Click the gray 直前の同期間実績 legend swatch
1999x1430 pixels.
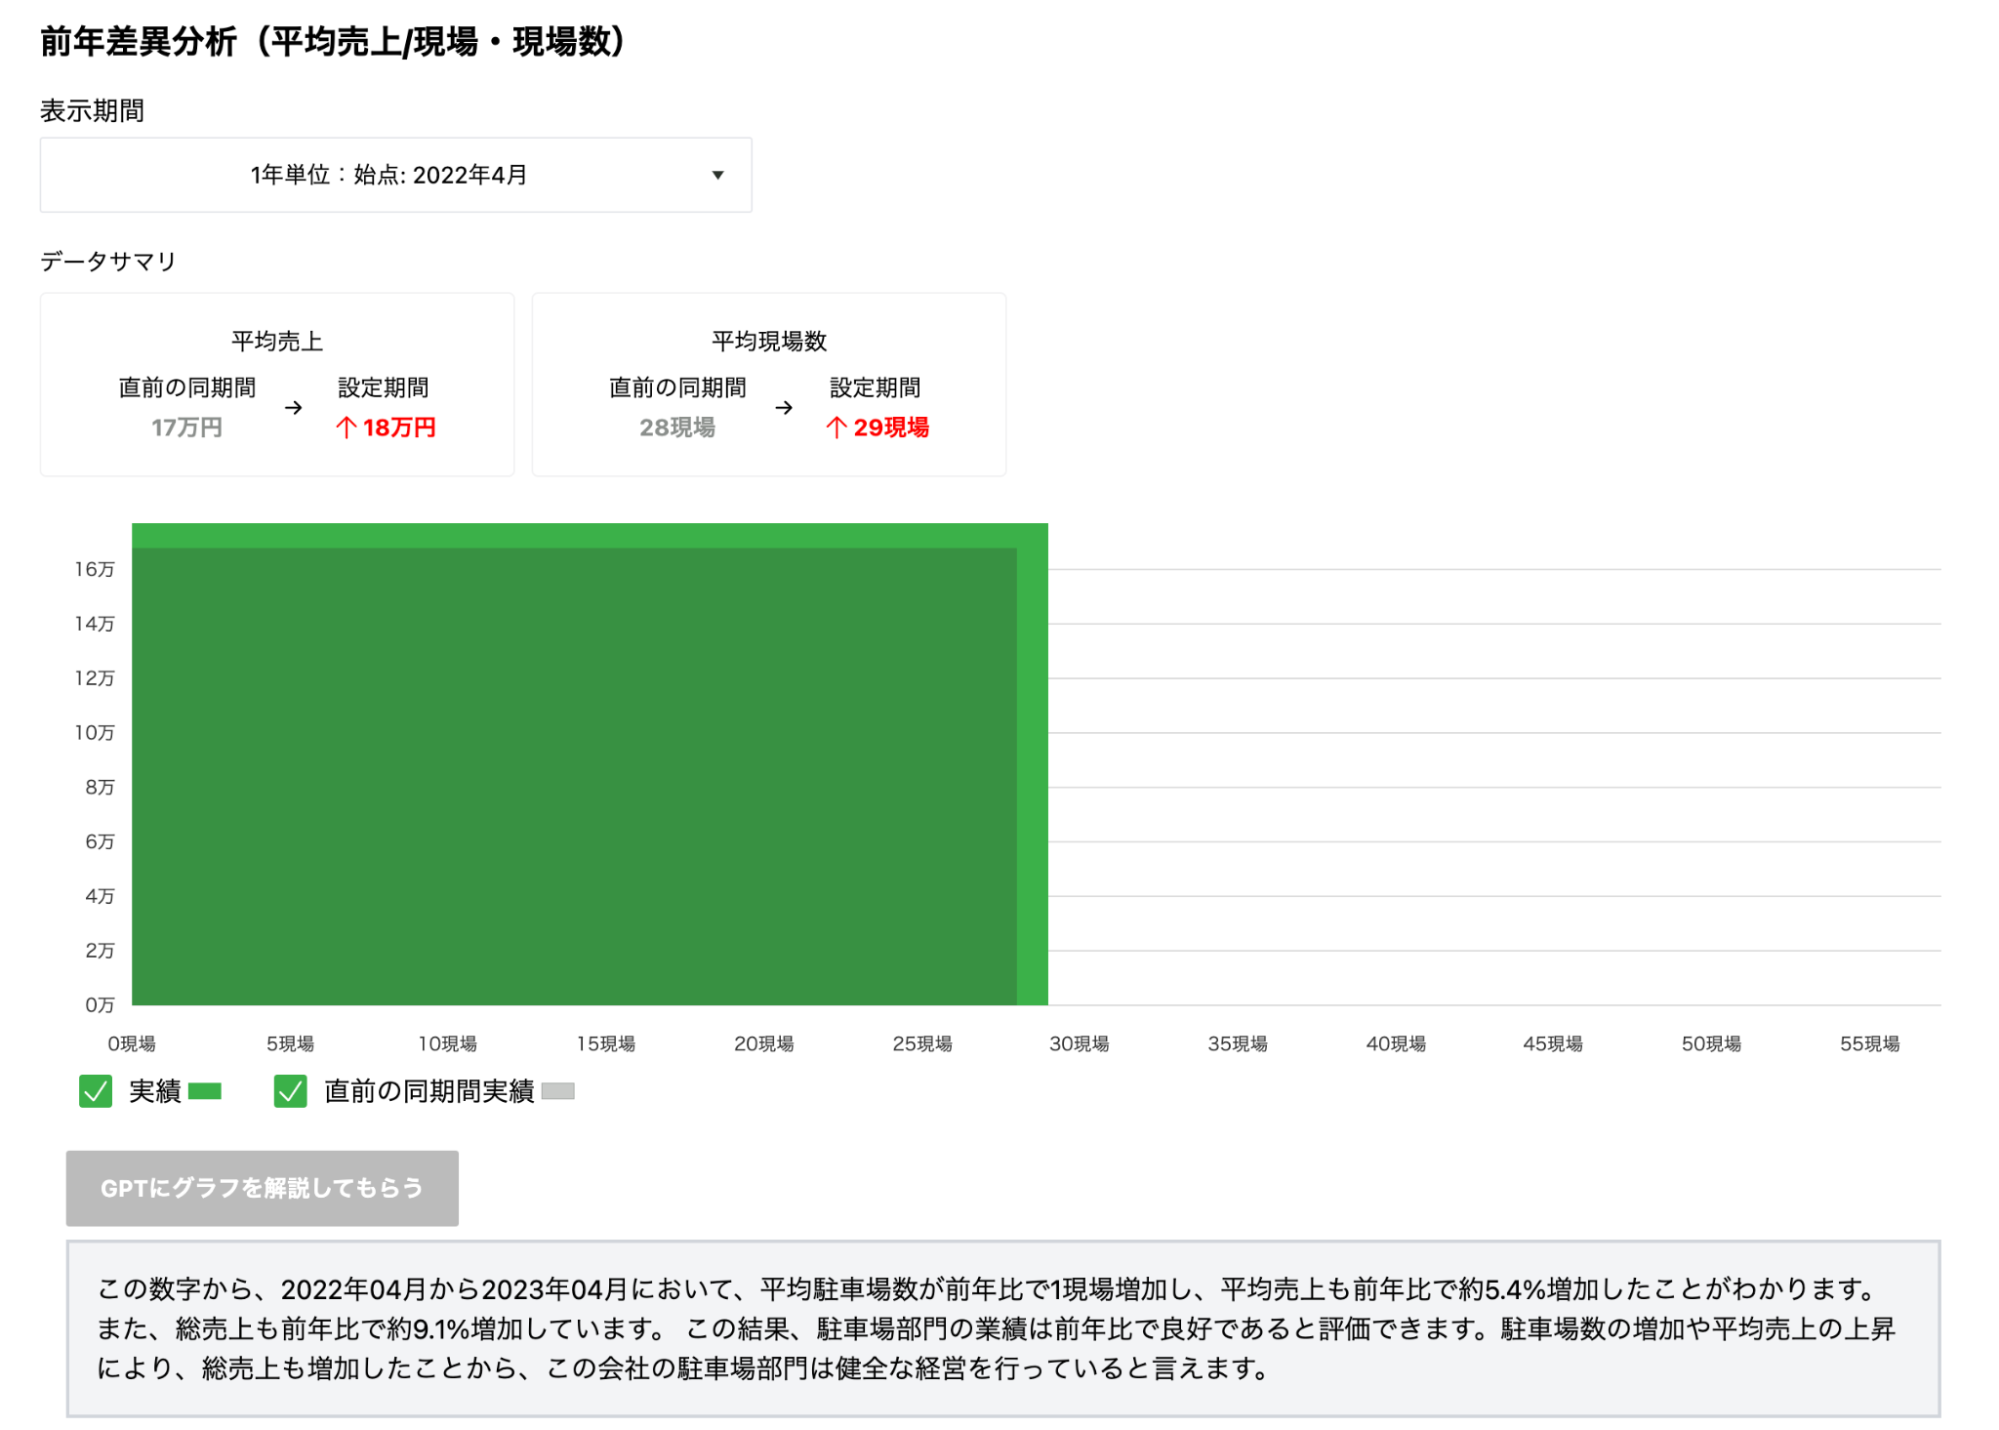coord(558,1090)
